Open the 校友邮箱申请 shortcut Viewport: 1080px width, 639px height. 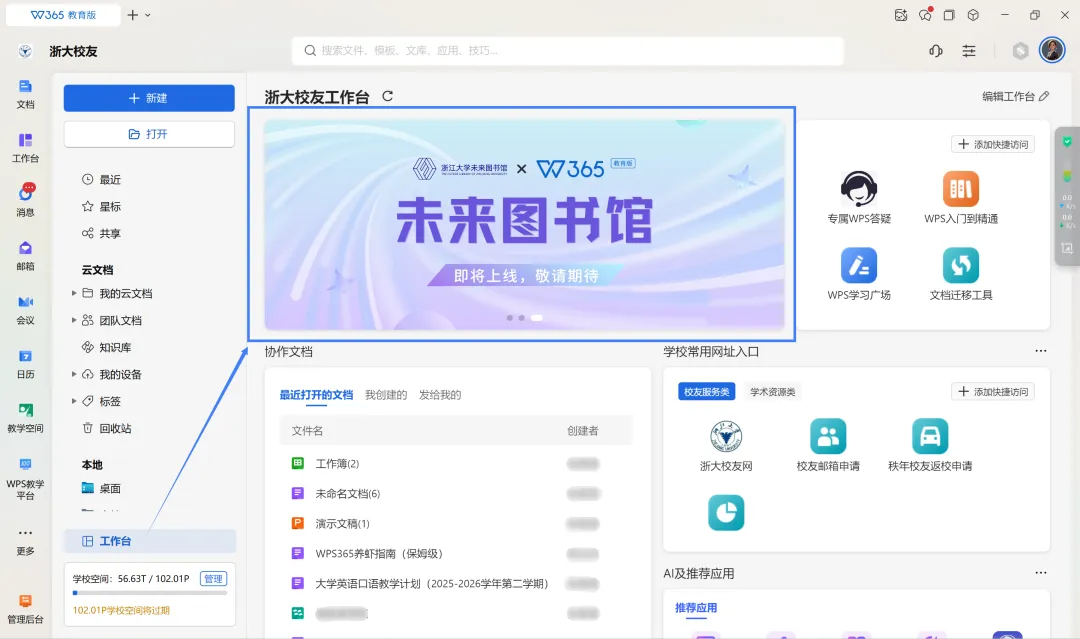(x=828, y=446)
